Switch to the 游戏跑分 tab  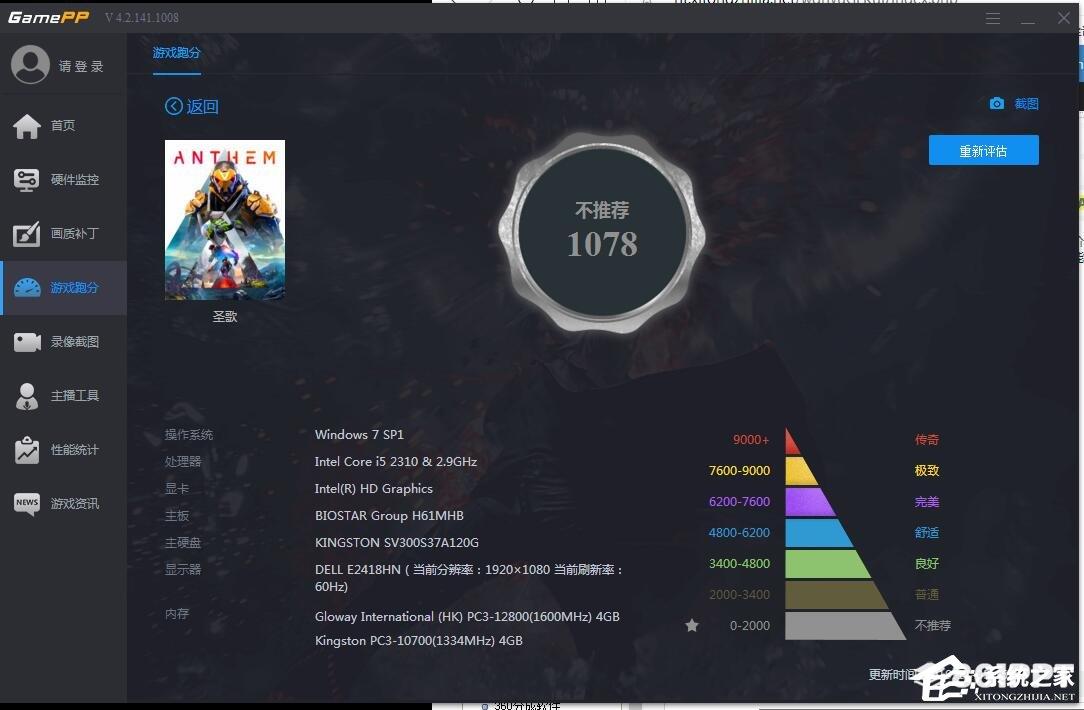click(176, 53)
